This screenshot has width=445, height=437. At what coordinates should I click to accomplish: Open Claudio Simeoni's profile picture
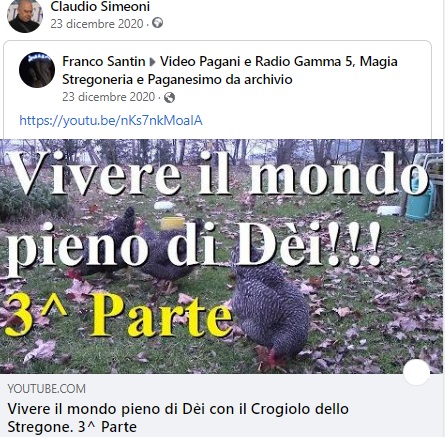[25, 15]
